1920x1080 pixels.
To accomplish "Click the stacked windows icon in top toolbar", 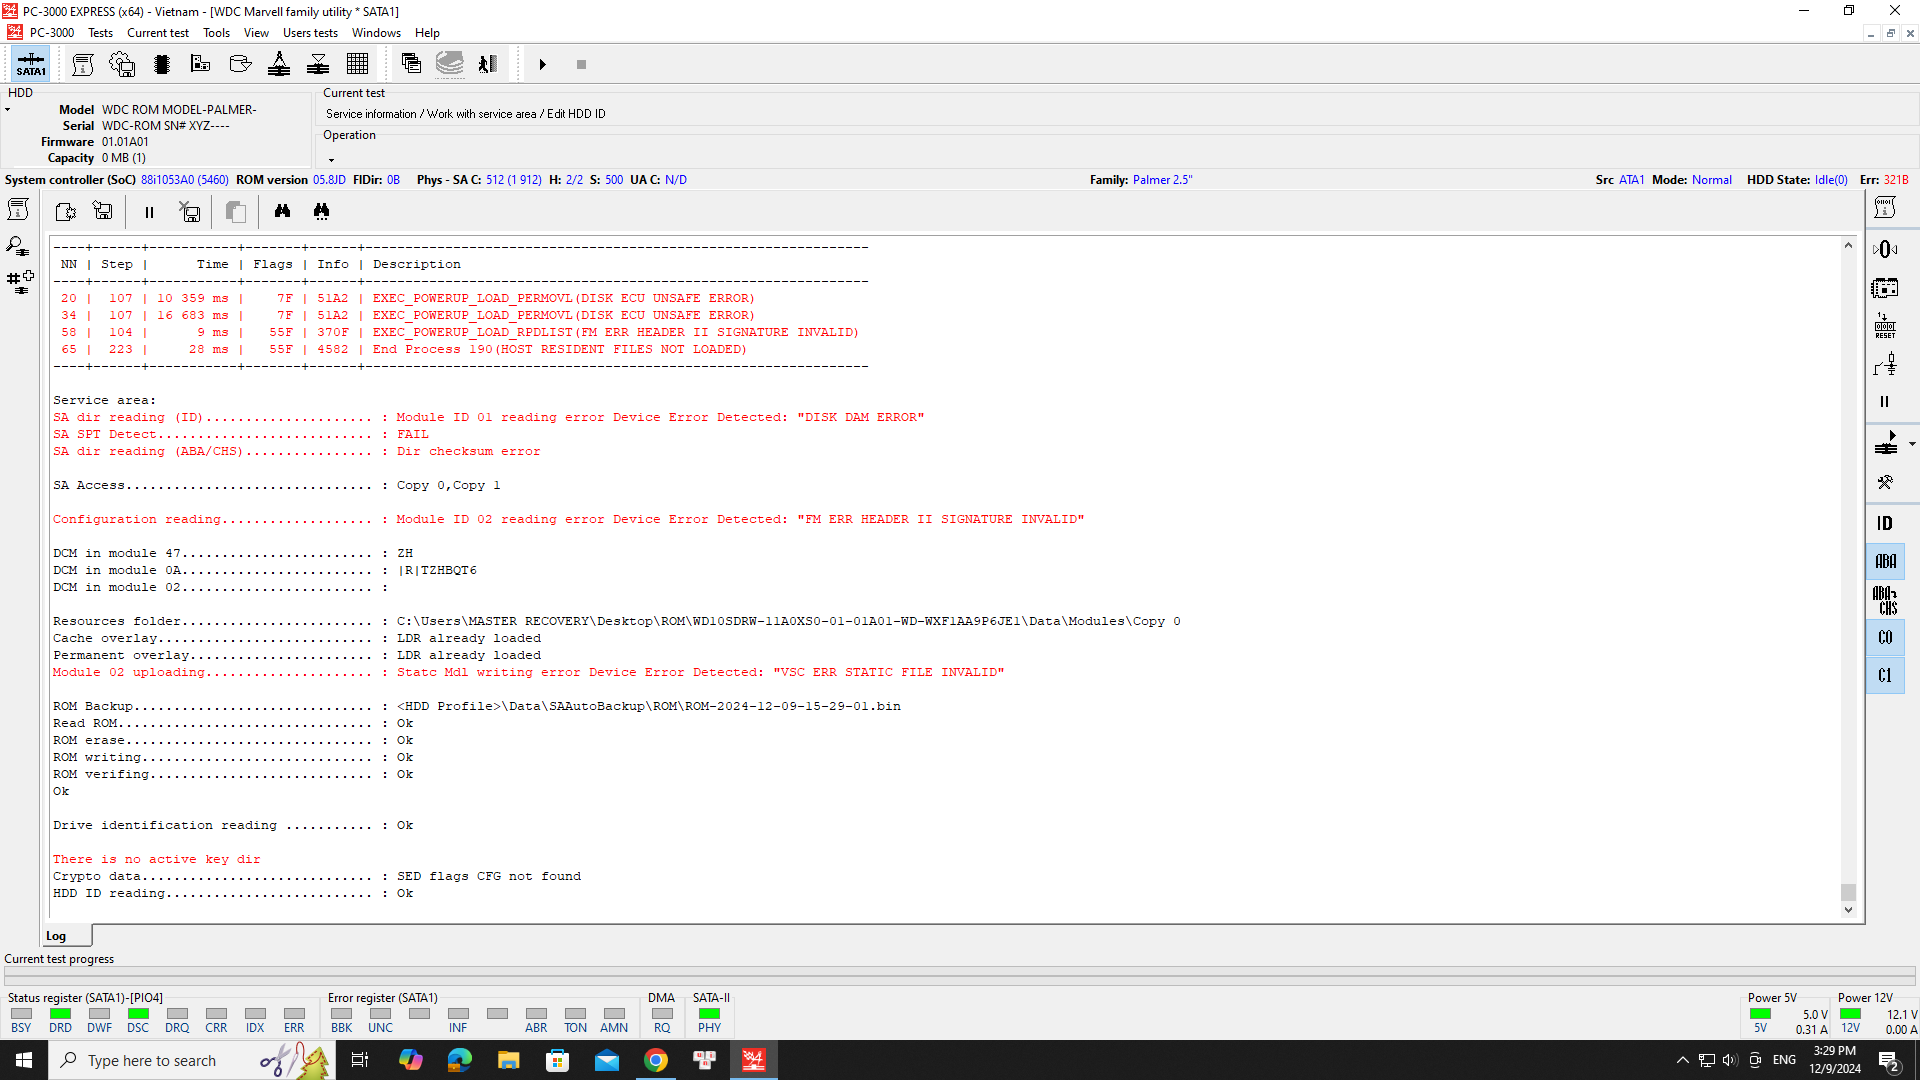I will pyautogui.click(x=411, y=64).
